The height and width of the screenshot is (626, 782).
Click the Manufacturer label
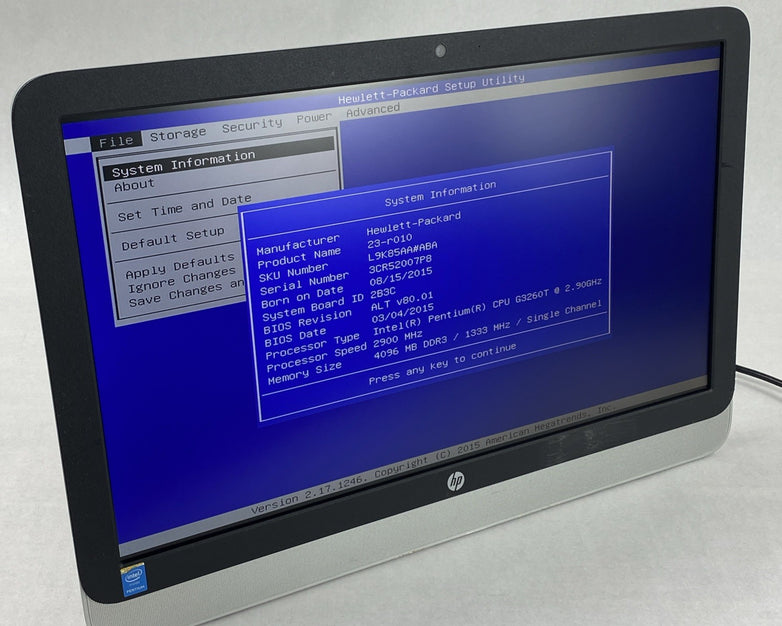tap(298, 244)
